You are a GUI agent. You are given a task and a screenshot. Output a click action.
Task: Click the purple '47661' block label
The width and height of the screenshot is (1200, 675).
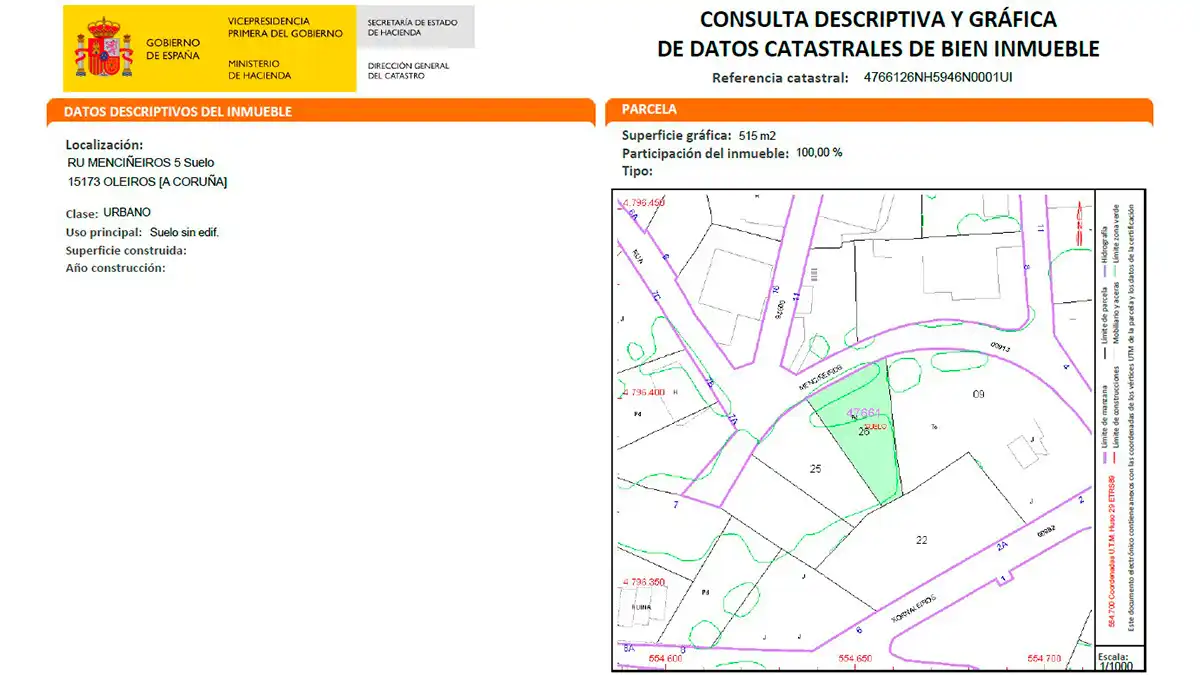[863, 412]
